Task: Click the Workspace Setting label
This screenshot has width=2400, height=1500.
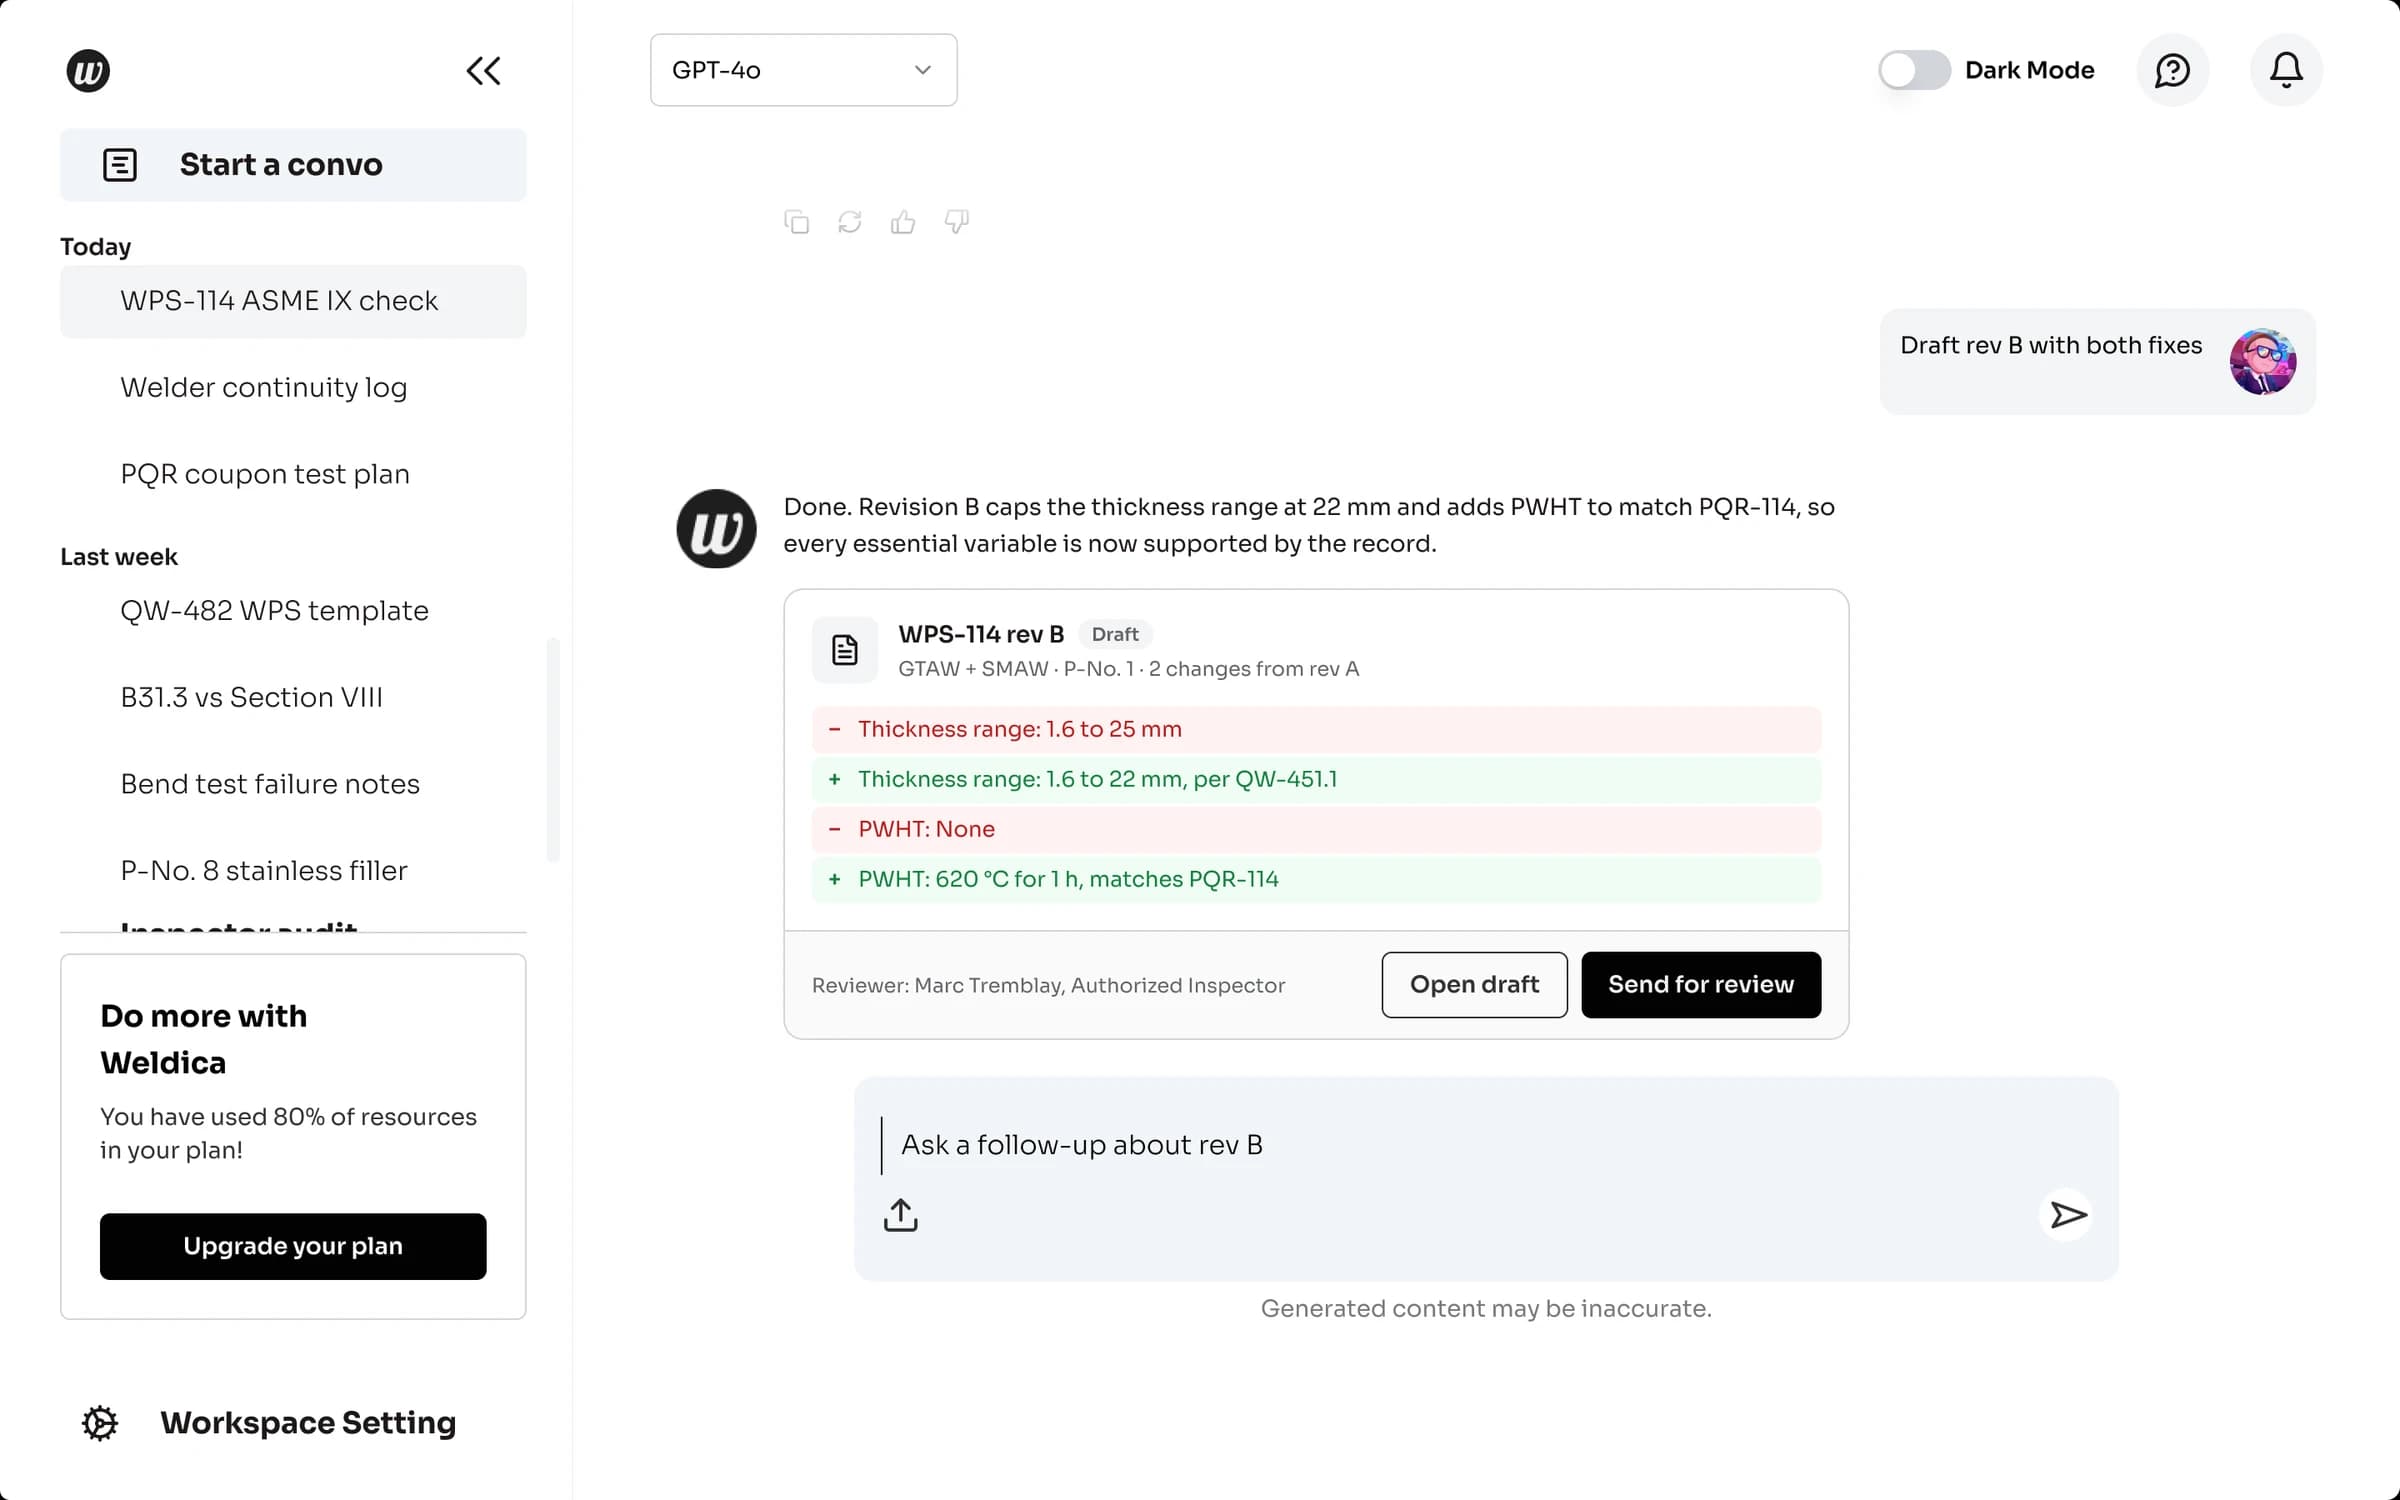Action: (308, 1423)
